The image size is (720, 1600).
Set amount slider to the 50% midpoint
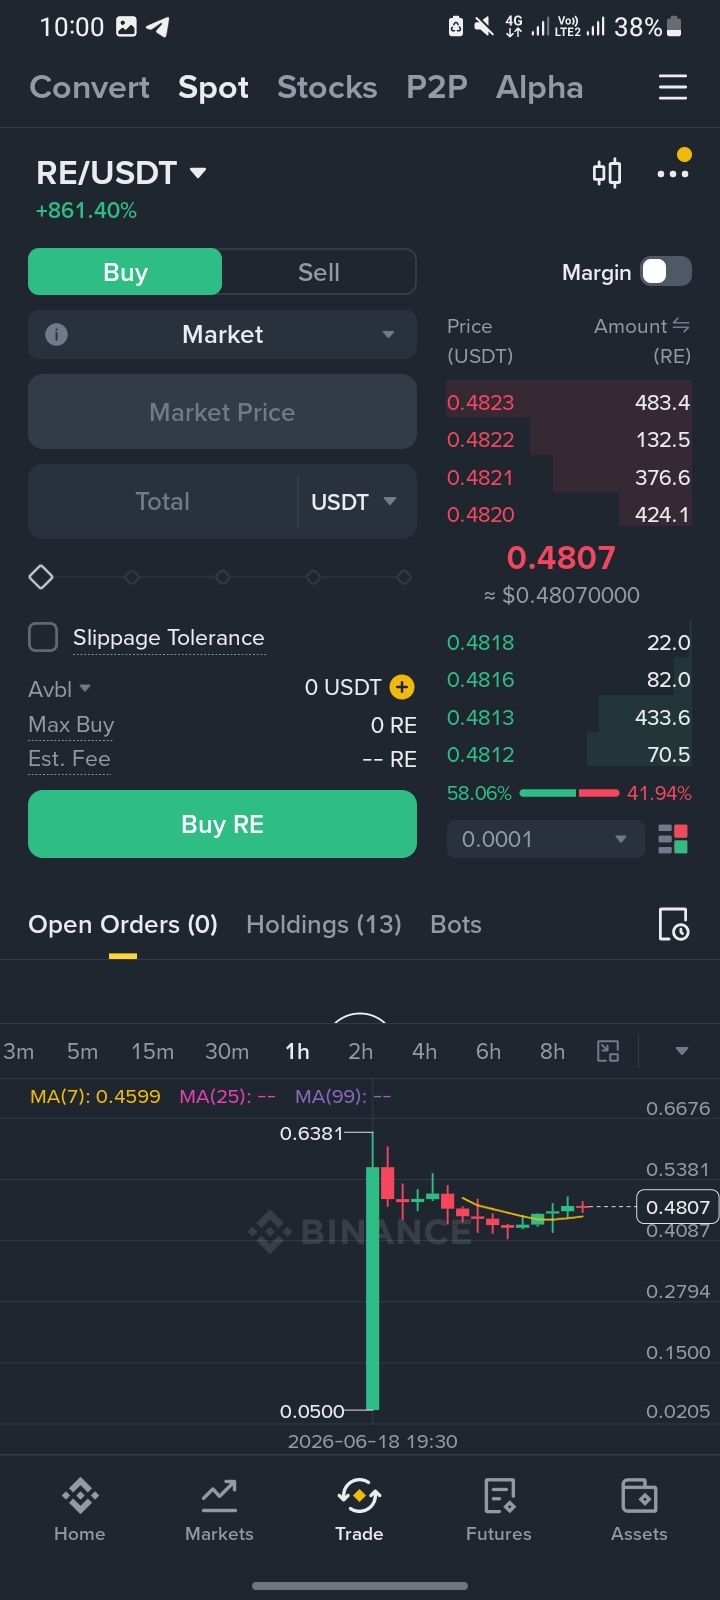click(x=223, y=577)
